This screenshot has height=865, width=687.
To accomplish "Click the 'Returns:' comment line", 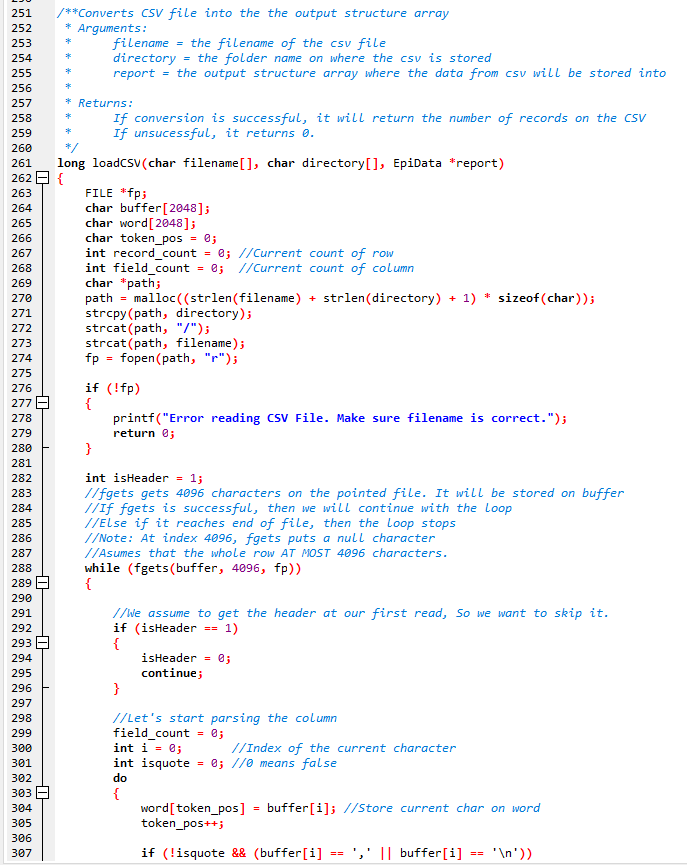I will (x=105, y=103).
